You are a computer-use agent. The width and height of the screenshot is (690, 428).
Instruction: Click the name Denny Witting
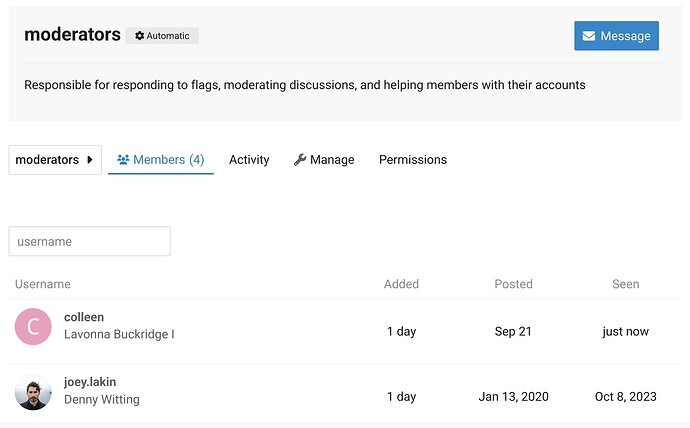pyautogui.click(x=102, y=399)
